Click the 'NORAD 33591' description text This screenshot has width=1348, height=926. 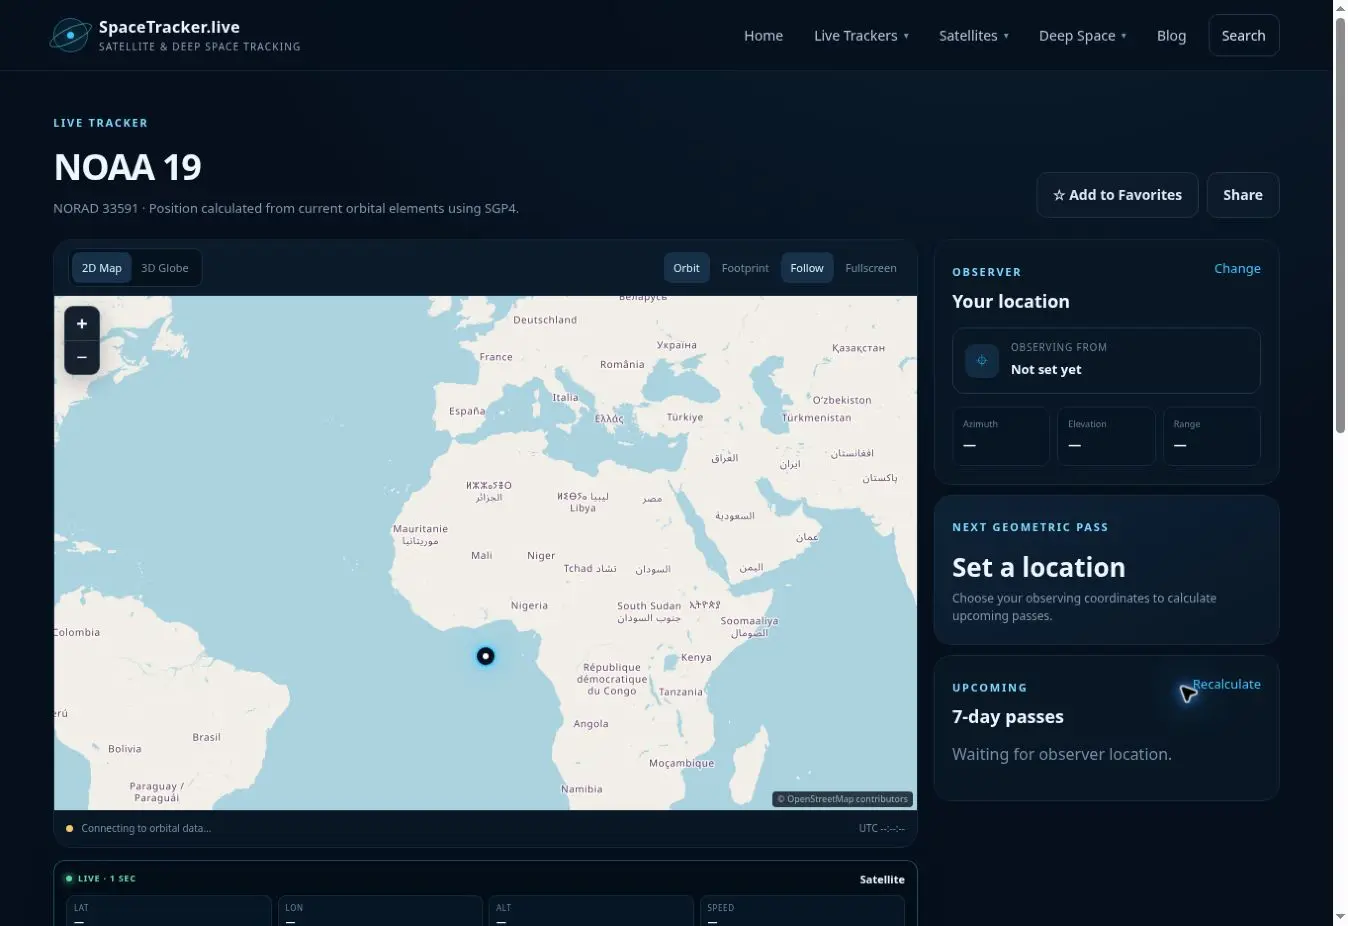pos(286,209)
